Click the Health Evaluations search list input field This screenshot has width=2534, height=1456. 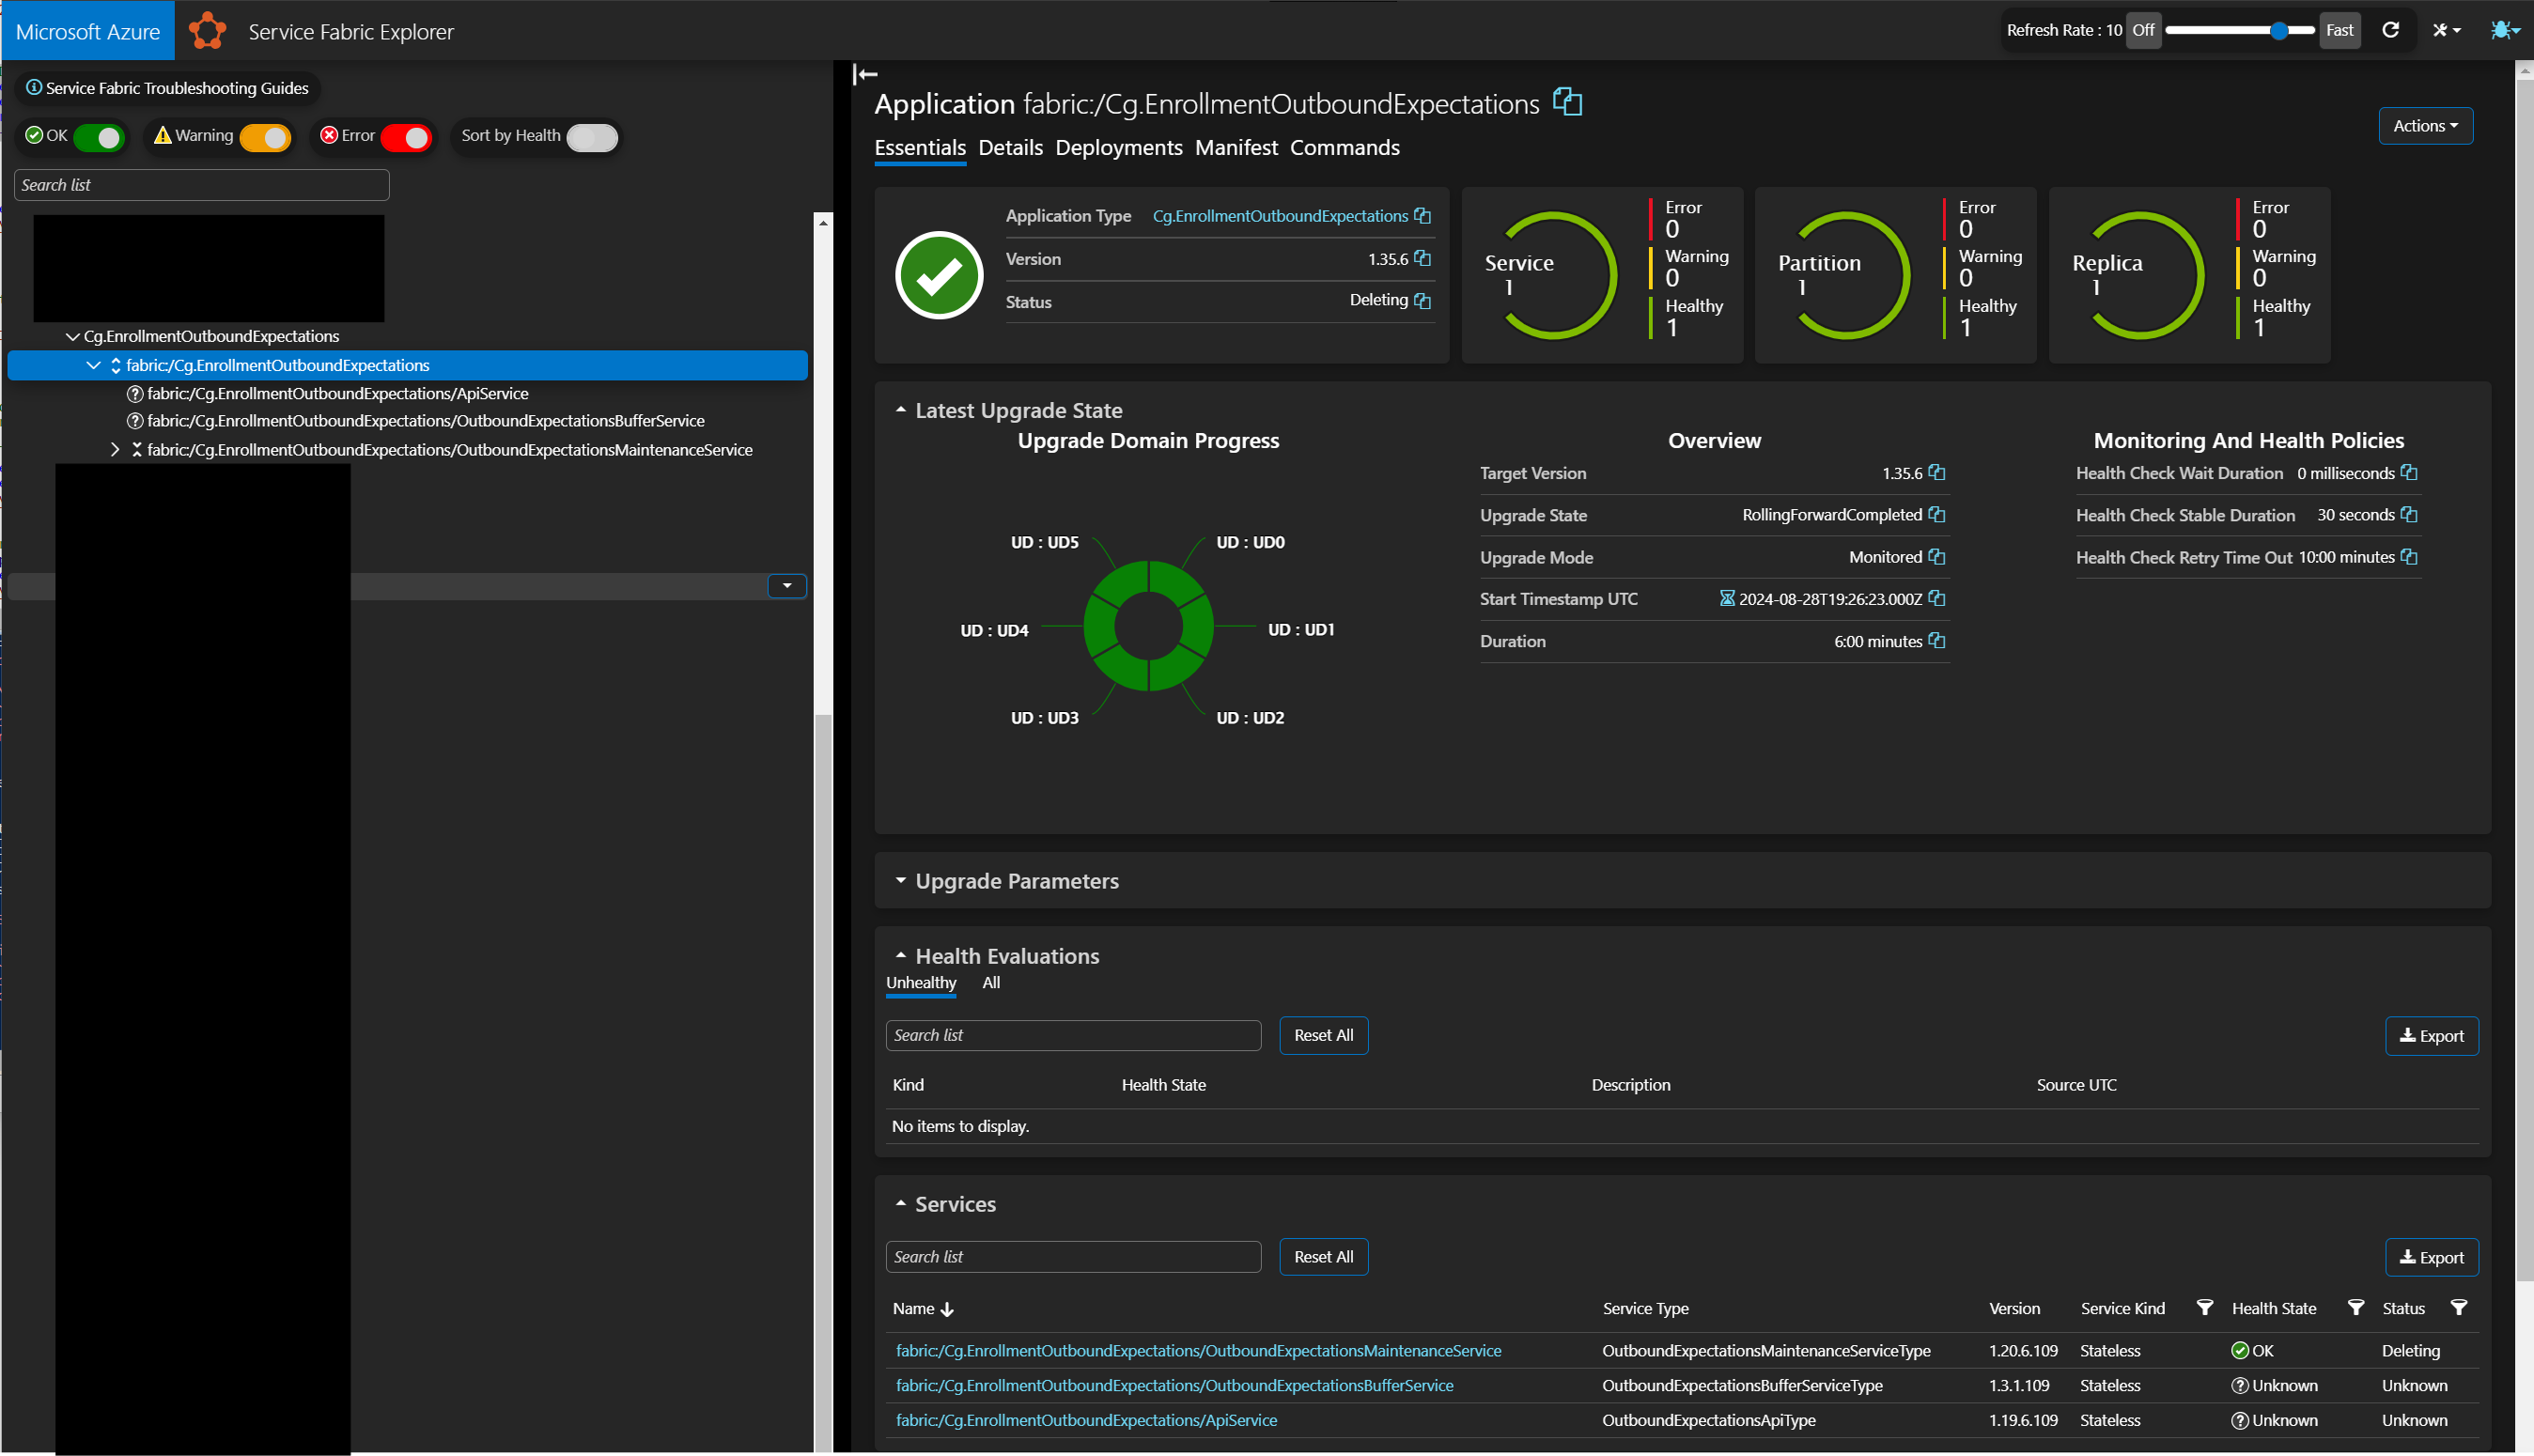pos(1072,1035)
